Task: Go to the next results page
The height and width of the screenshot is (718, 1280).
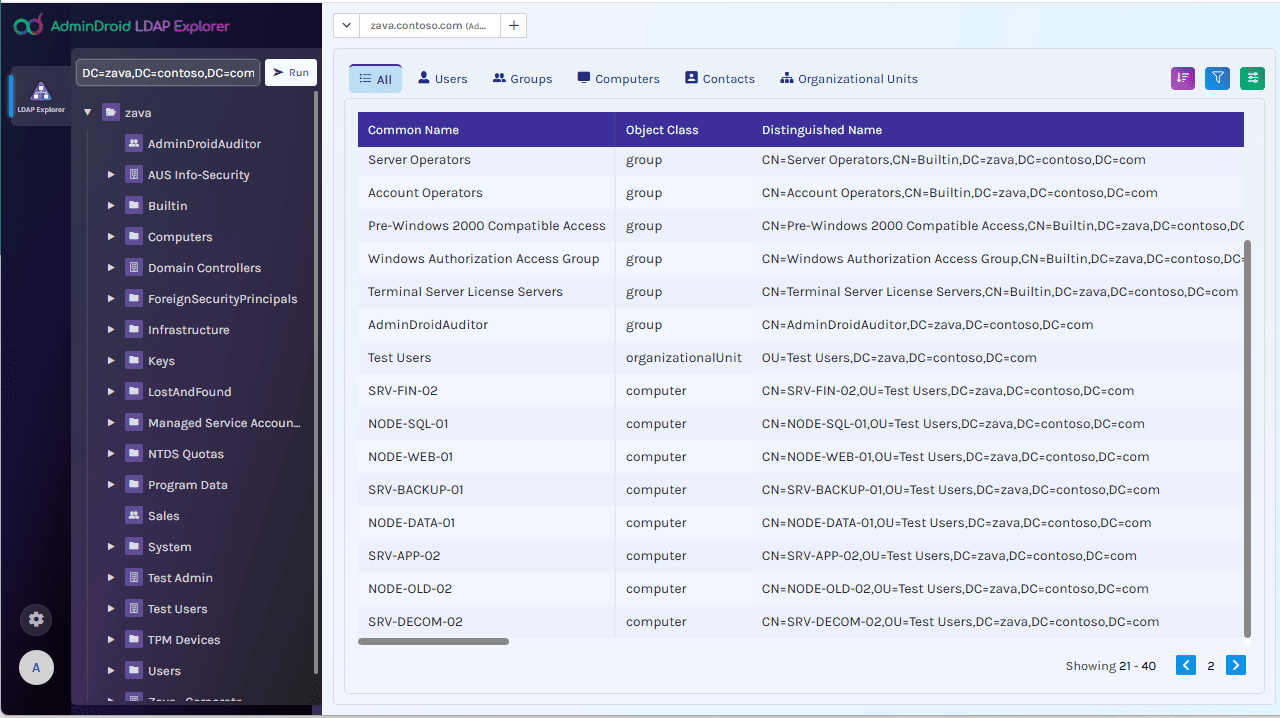Action: tap(1235, 664)
